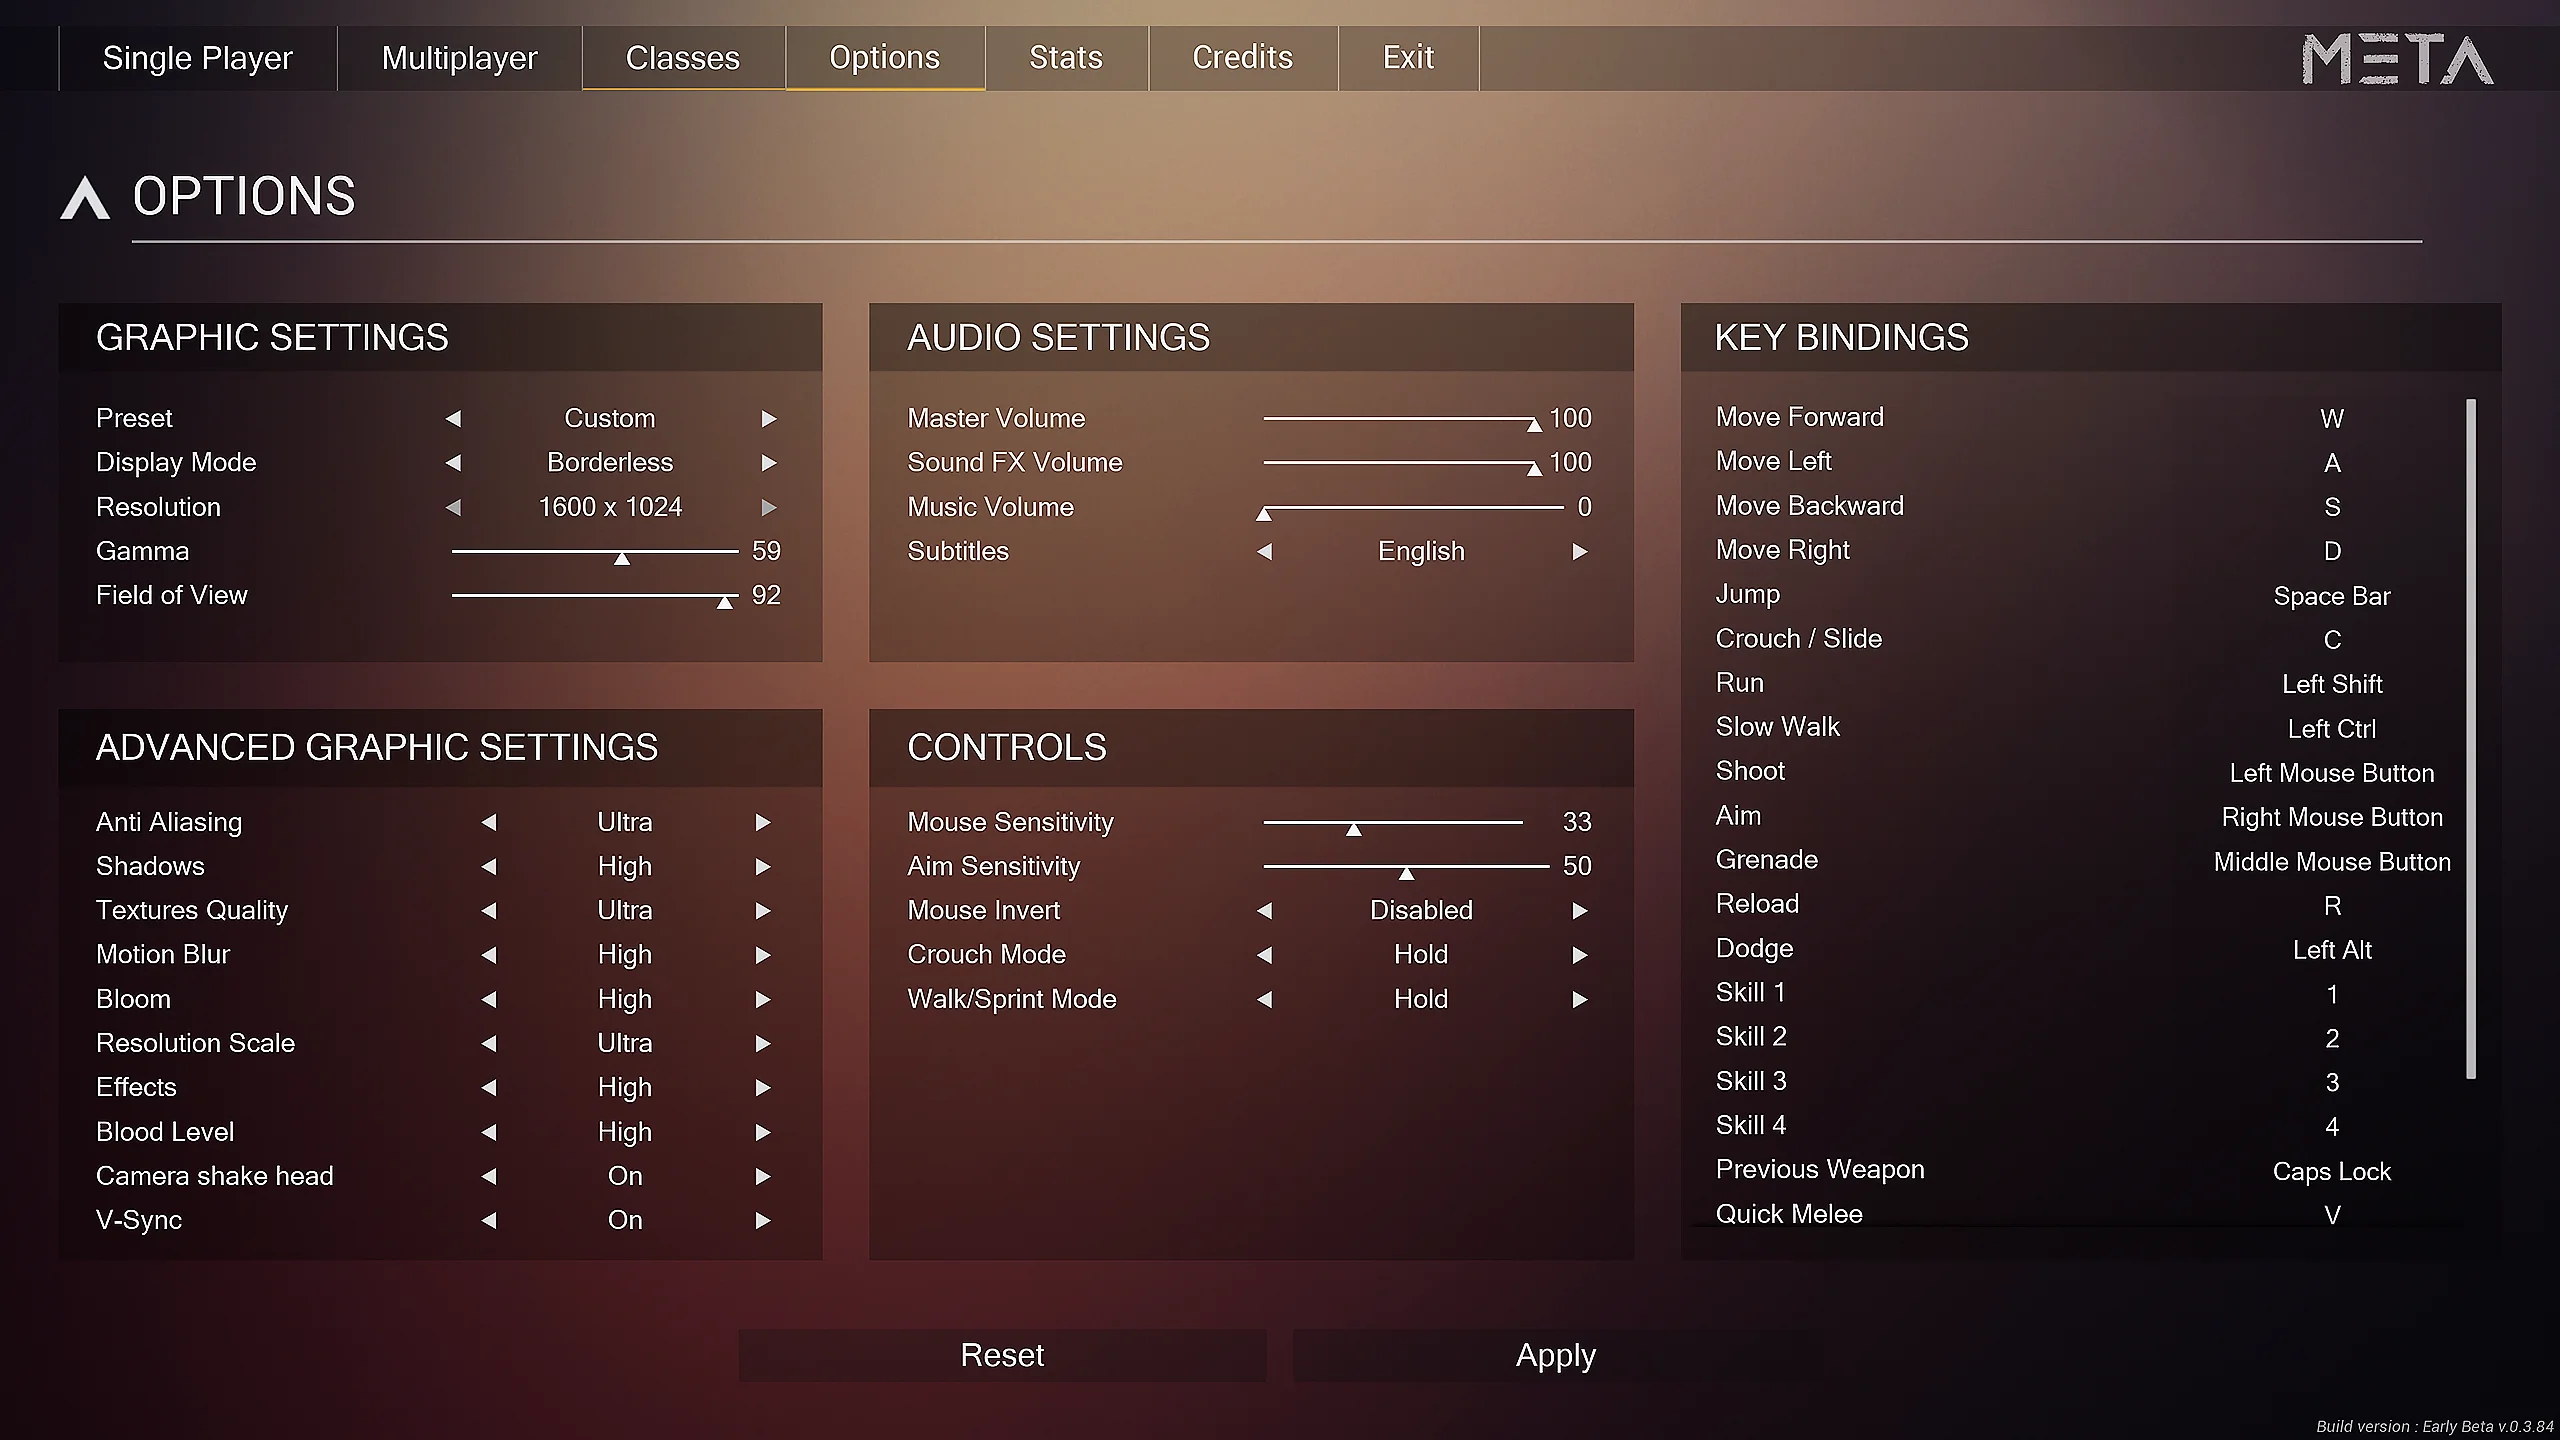2560x1440 pixels.
Task: Click the right arrow next to Preset Custom
Action: [x=768, y=418]
